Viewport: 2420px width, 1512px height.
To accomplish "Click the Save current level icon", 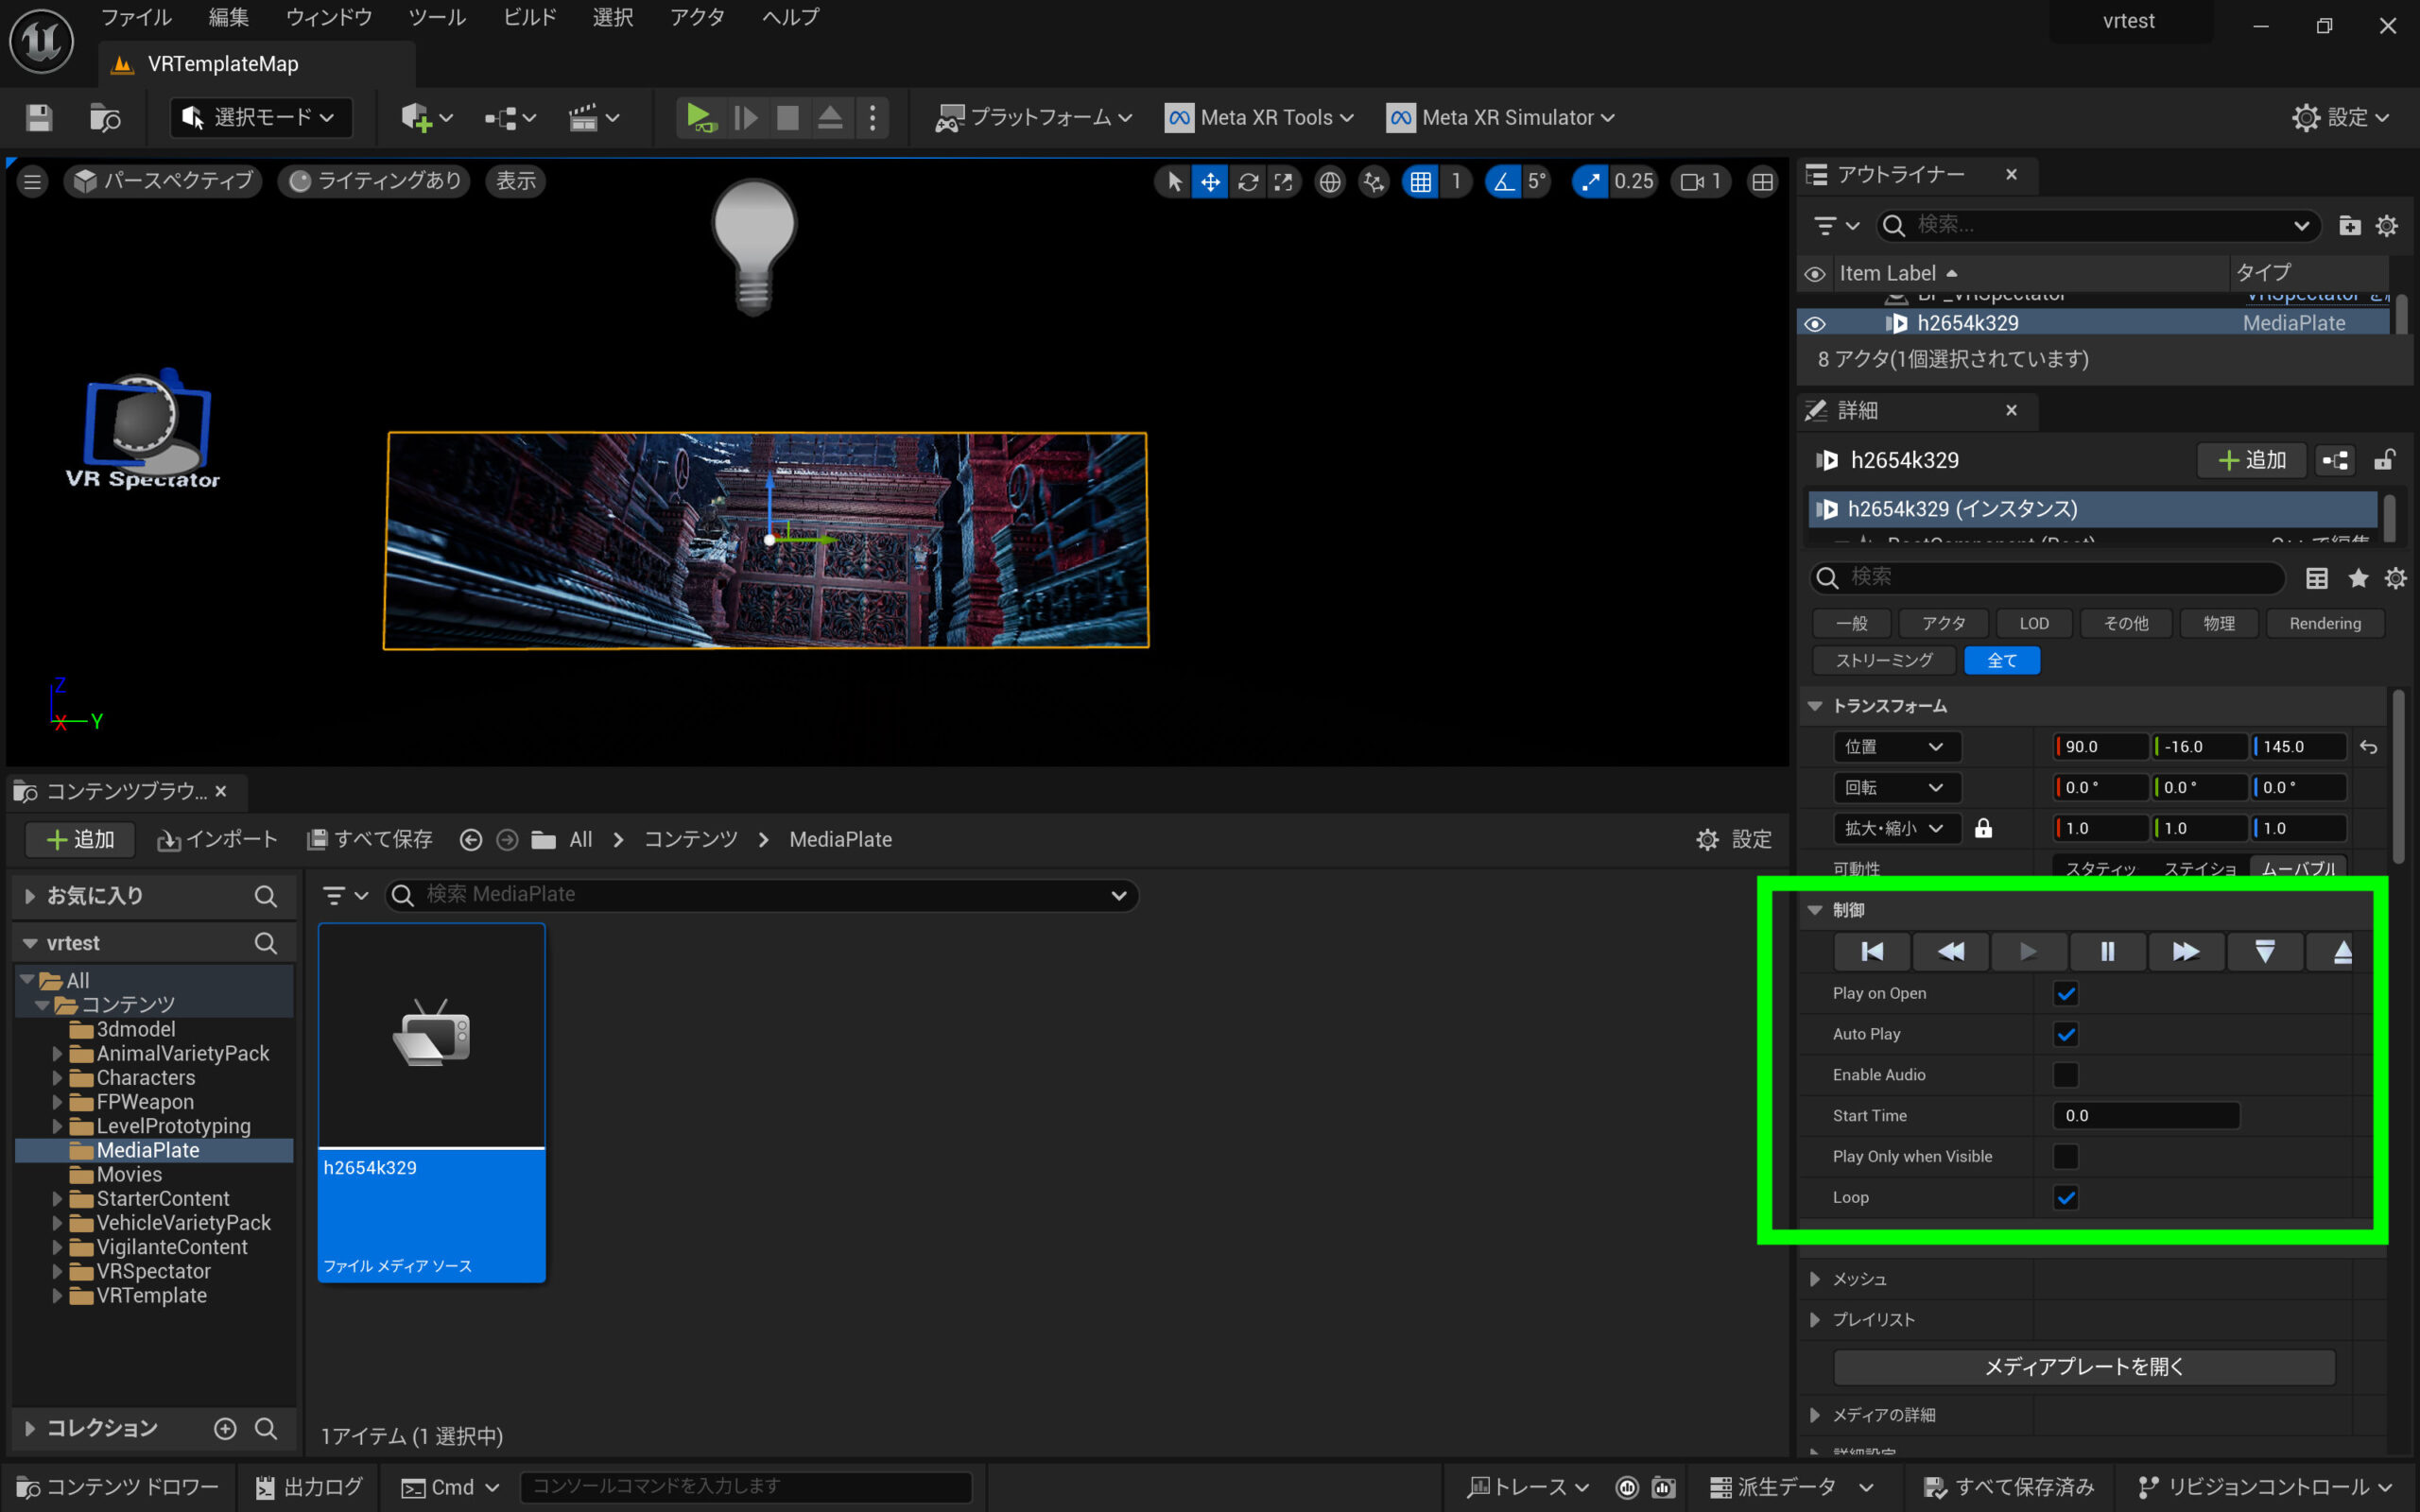I will tap(39, 118).
